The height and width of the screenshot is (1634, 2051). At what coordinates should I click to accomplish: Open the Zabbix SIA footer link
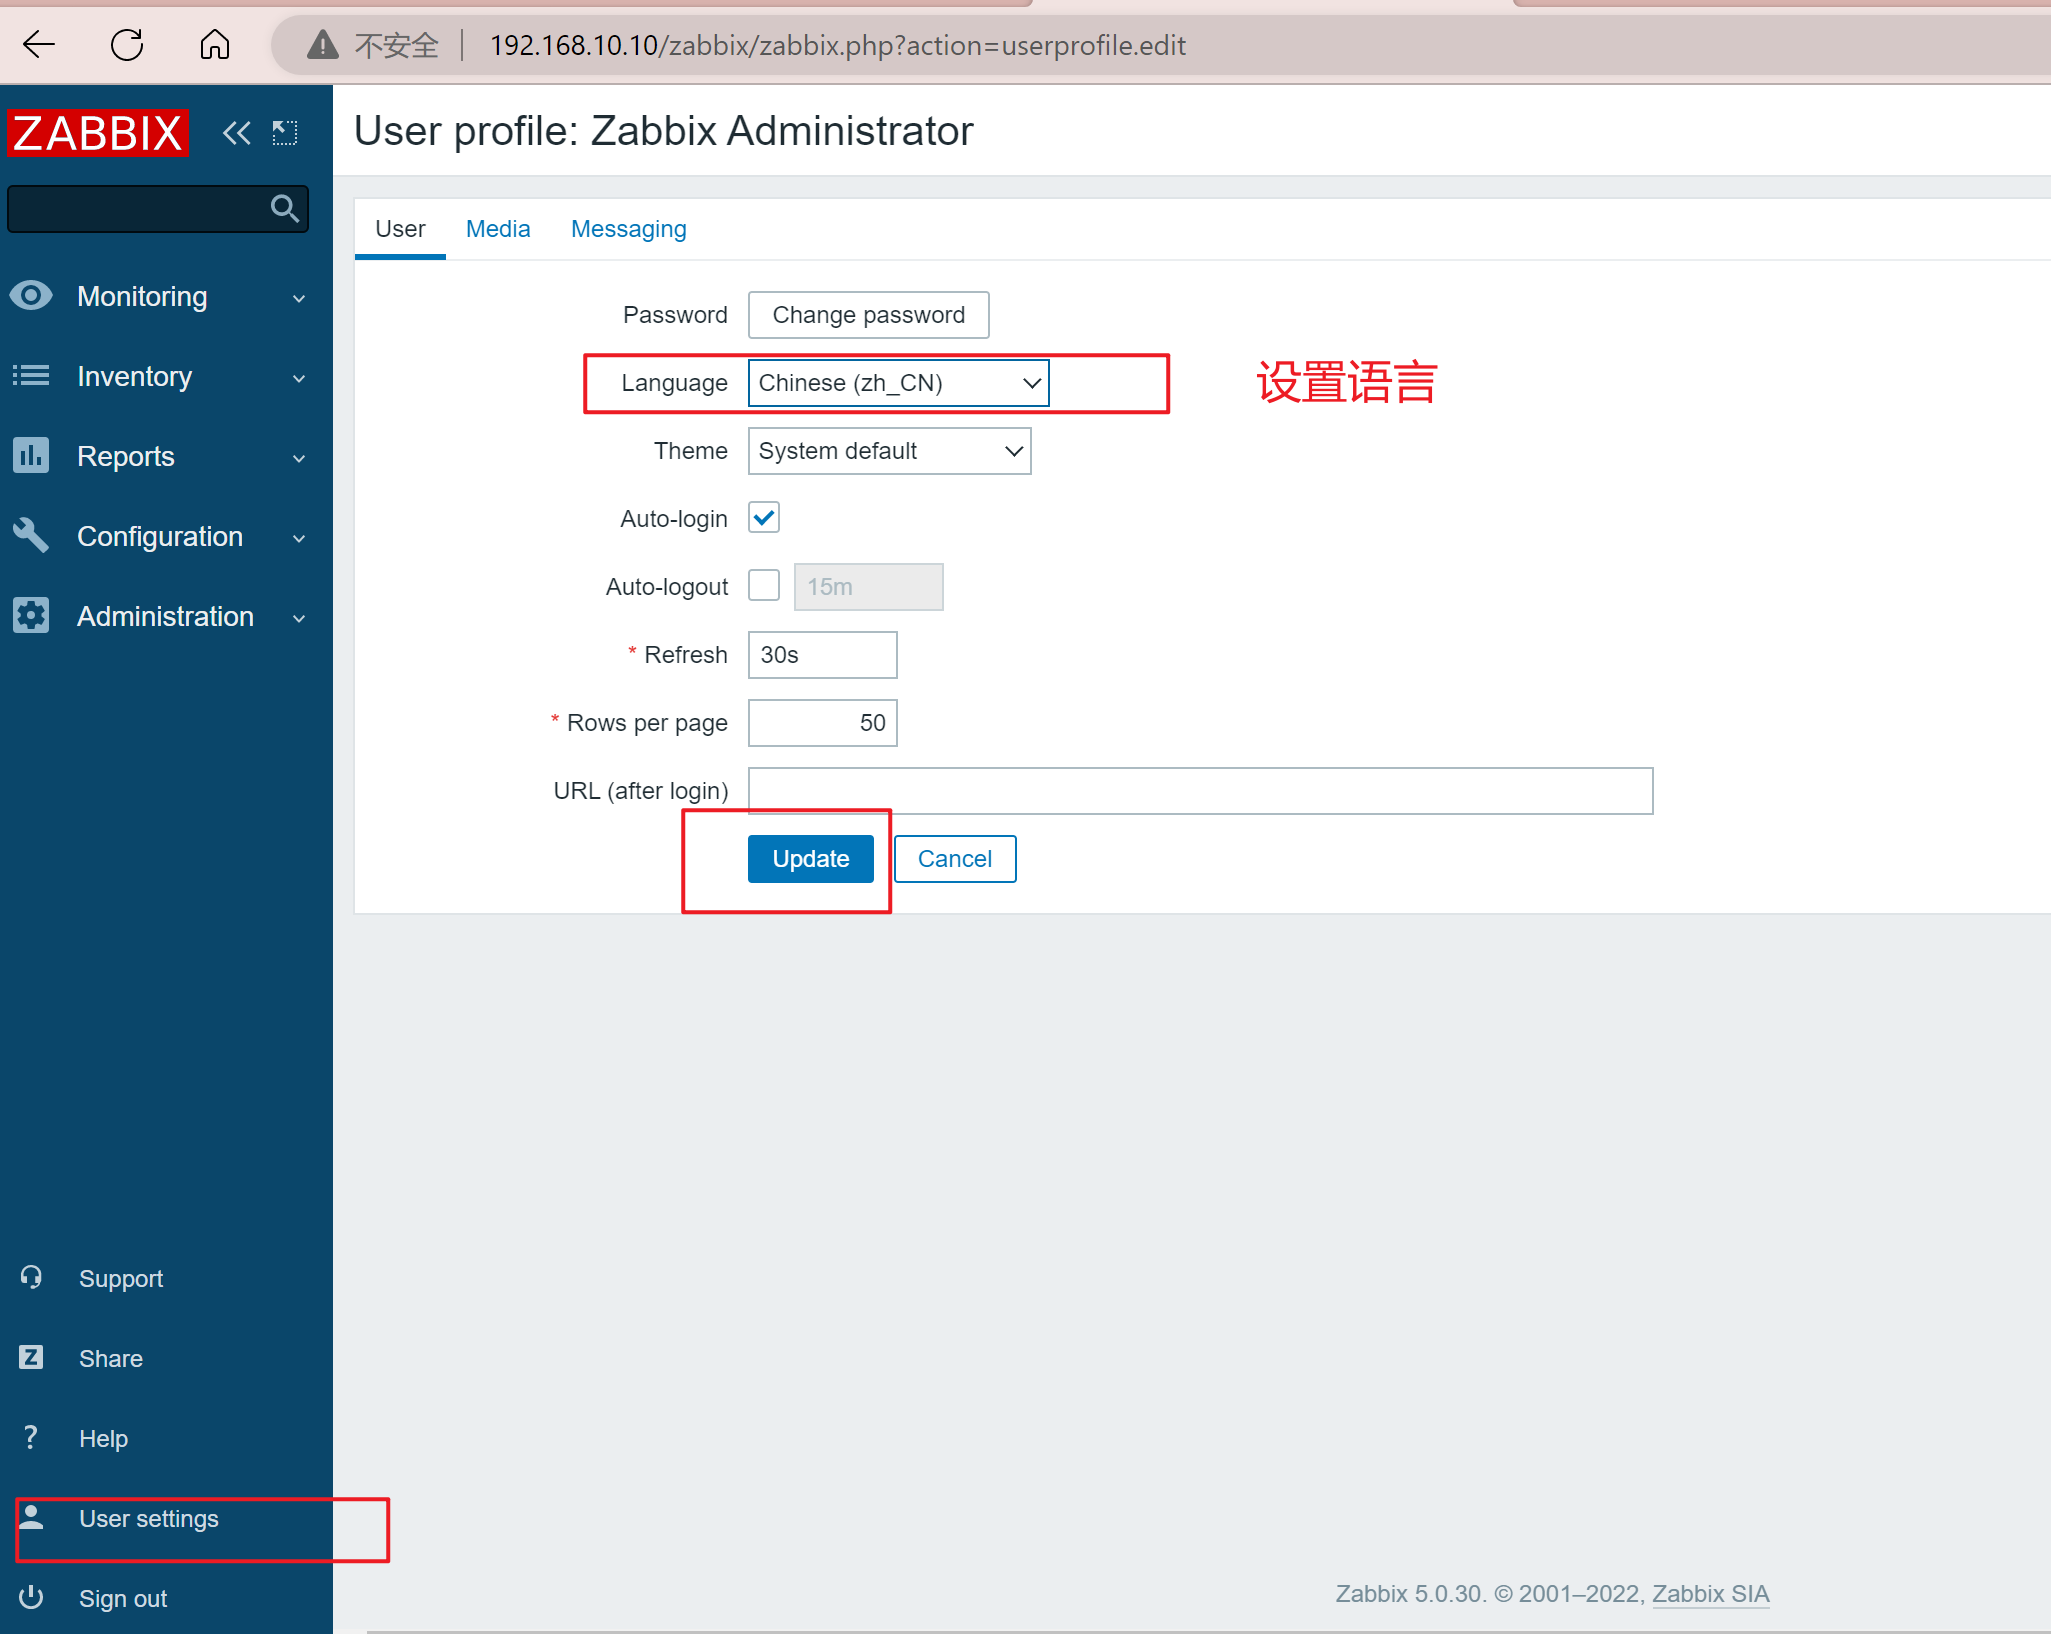1711,1594
